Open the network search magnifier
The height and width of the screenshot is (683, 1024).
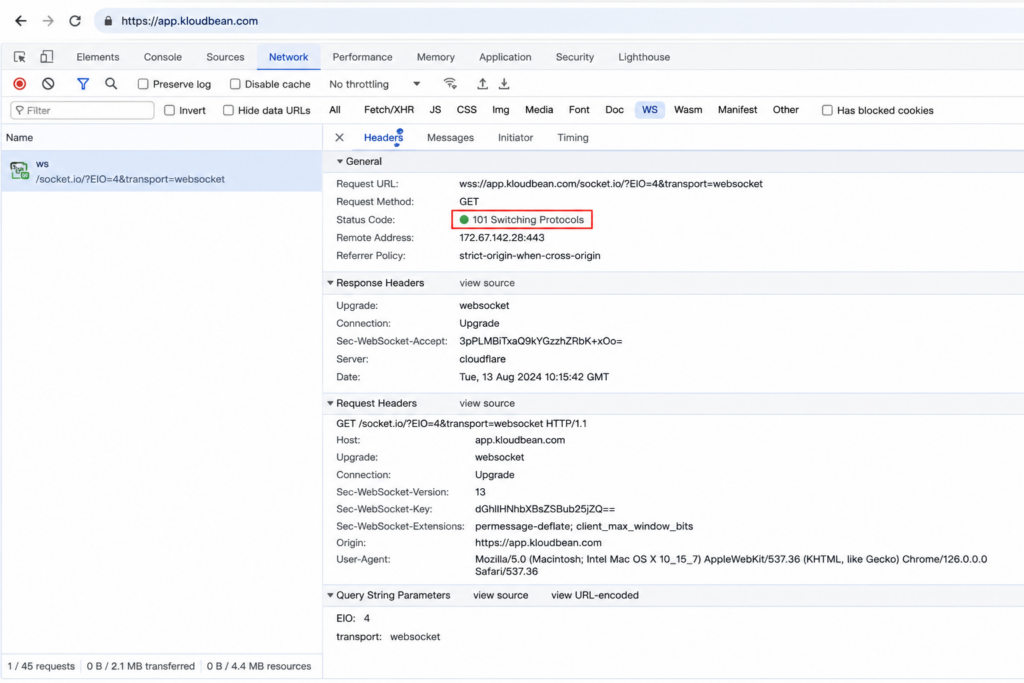[x=111, y=84]
